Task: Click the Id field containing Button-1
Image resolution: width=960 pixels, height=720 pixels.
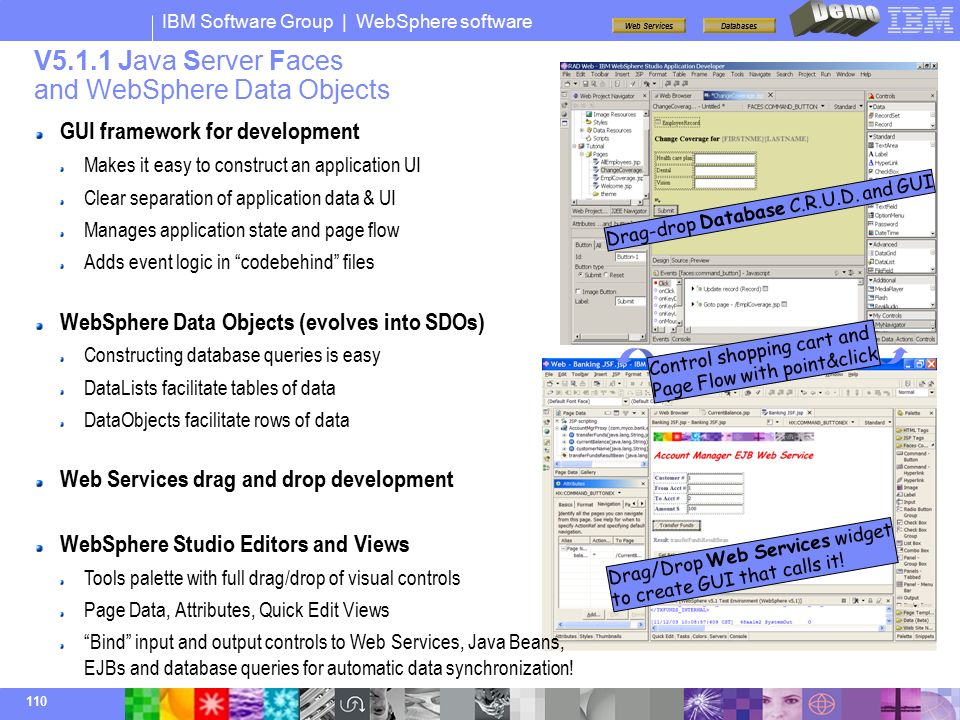Action: coord(629,257)
